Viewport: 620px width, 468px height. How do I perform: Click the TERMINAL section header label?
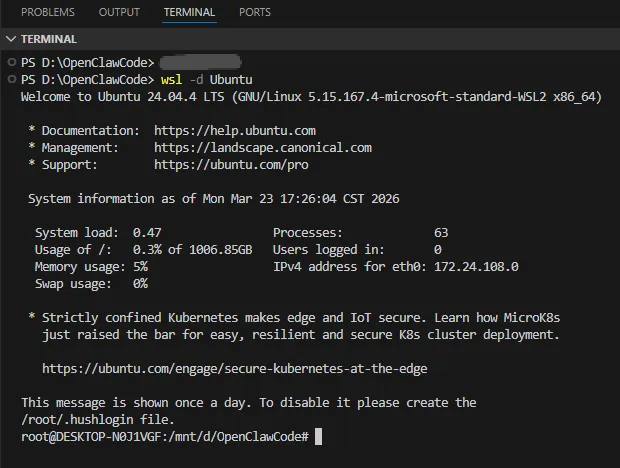pyautogui.click(x=49, y=39)
